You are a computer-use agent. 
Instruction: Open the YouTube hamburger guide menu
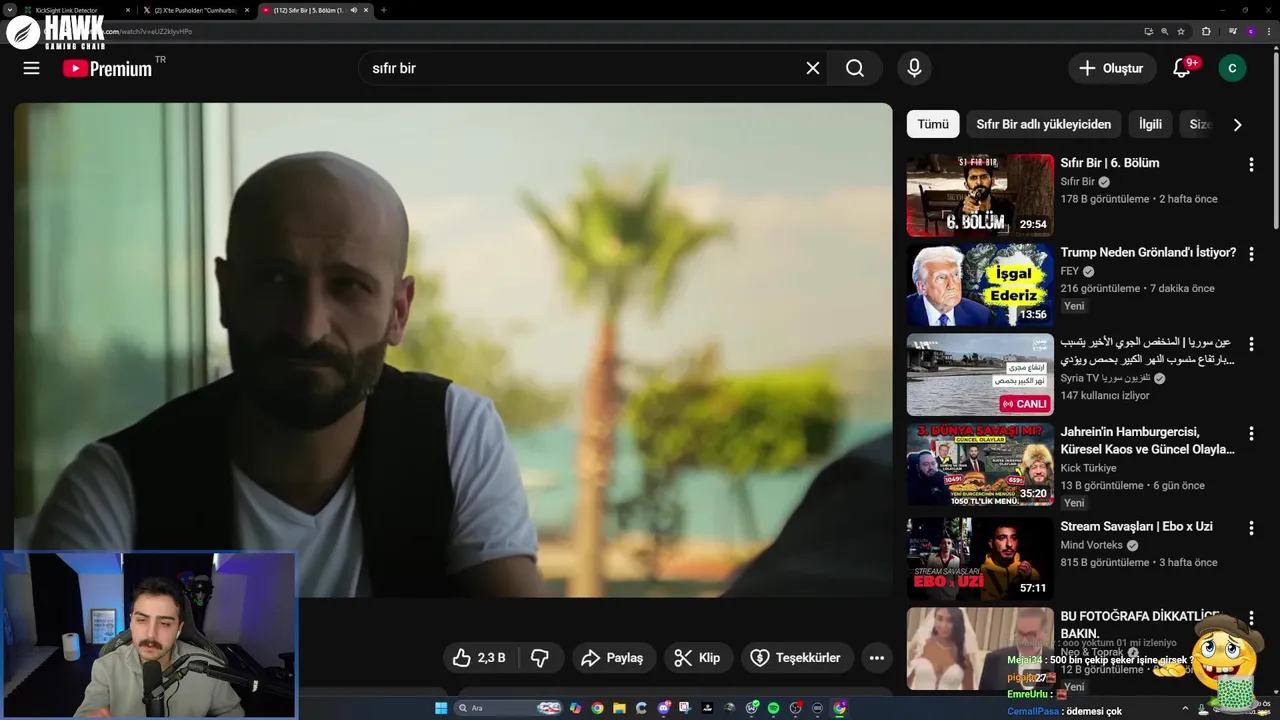click(x=32, y=68)
